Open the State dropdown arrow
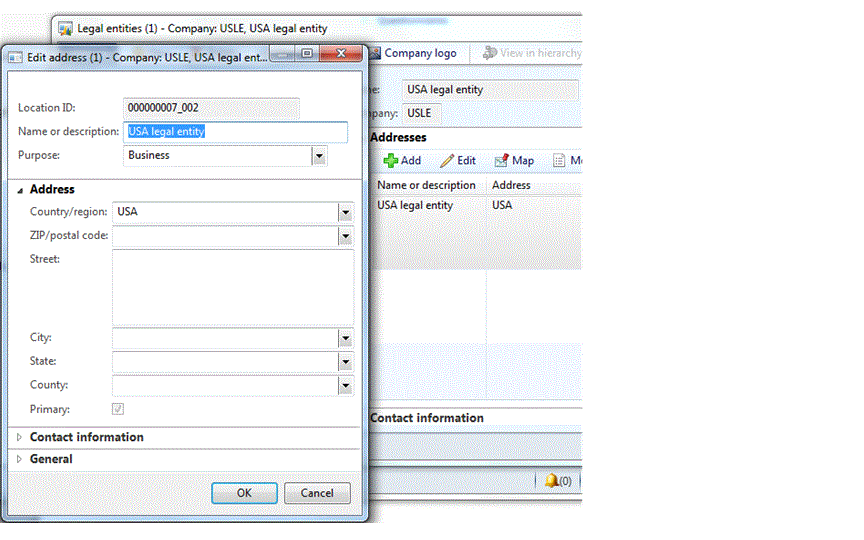The width and height of the screenshot is (864, 540). 345,361
